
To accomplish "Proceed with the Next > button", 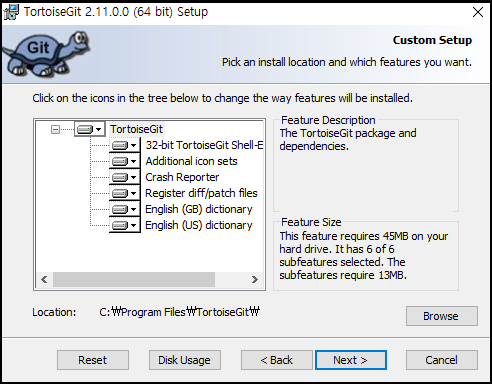I will click(x=351, y=360).
